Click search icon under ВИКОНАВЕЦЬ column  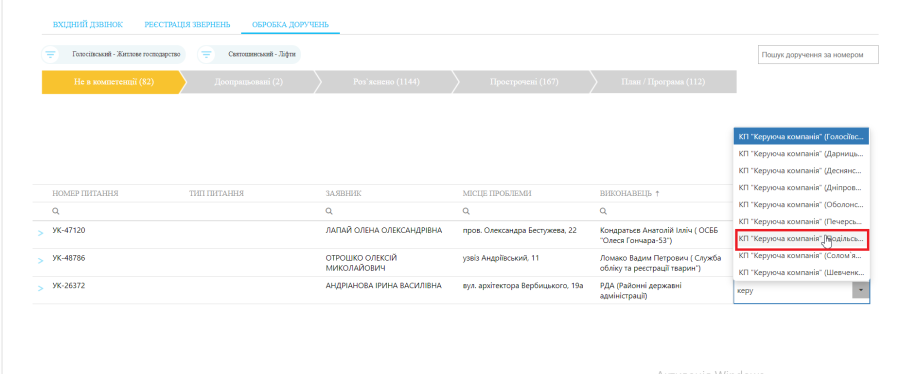603,212
